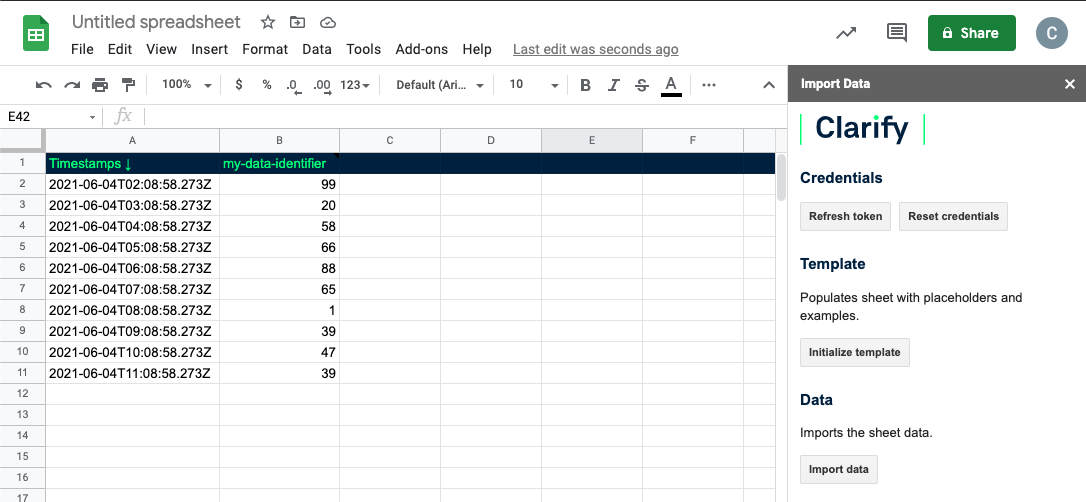Viewport: 1086px width, 502px height.
Task: Toggle bold formatting
Action: pos(586,85)
